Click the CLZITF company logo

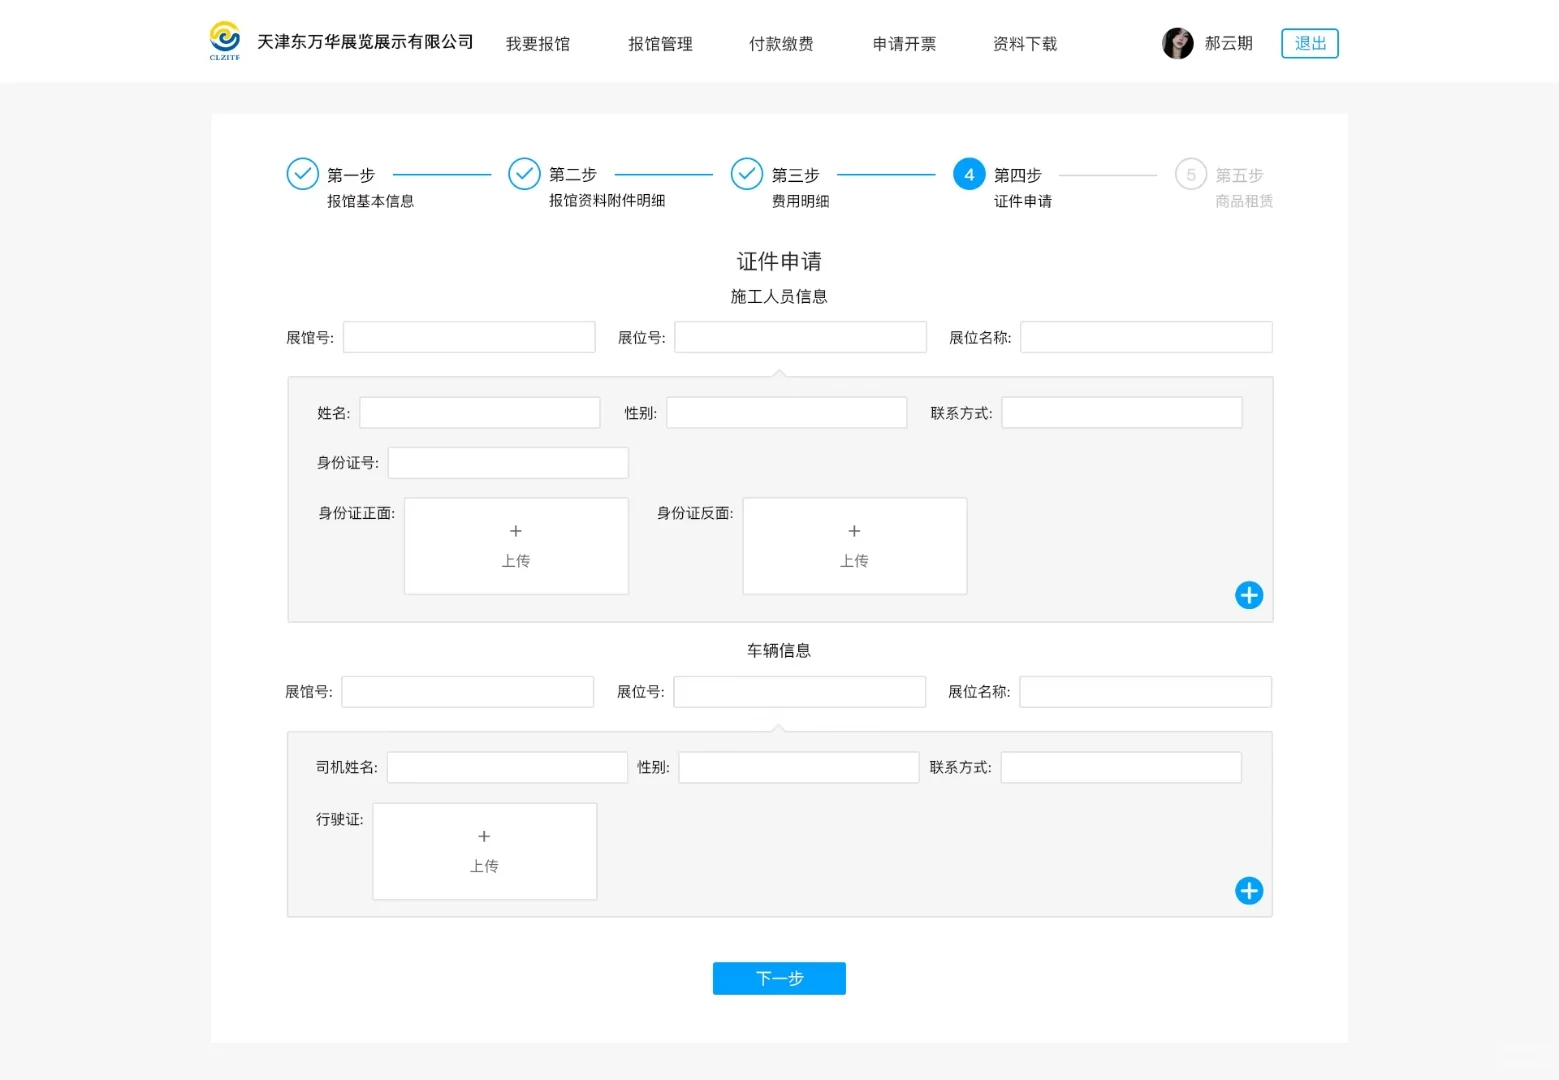pyautogui.click(x=224, y=40)
